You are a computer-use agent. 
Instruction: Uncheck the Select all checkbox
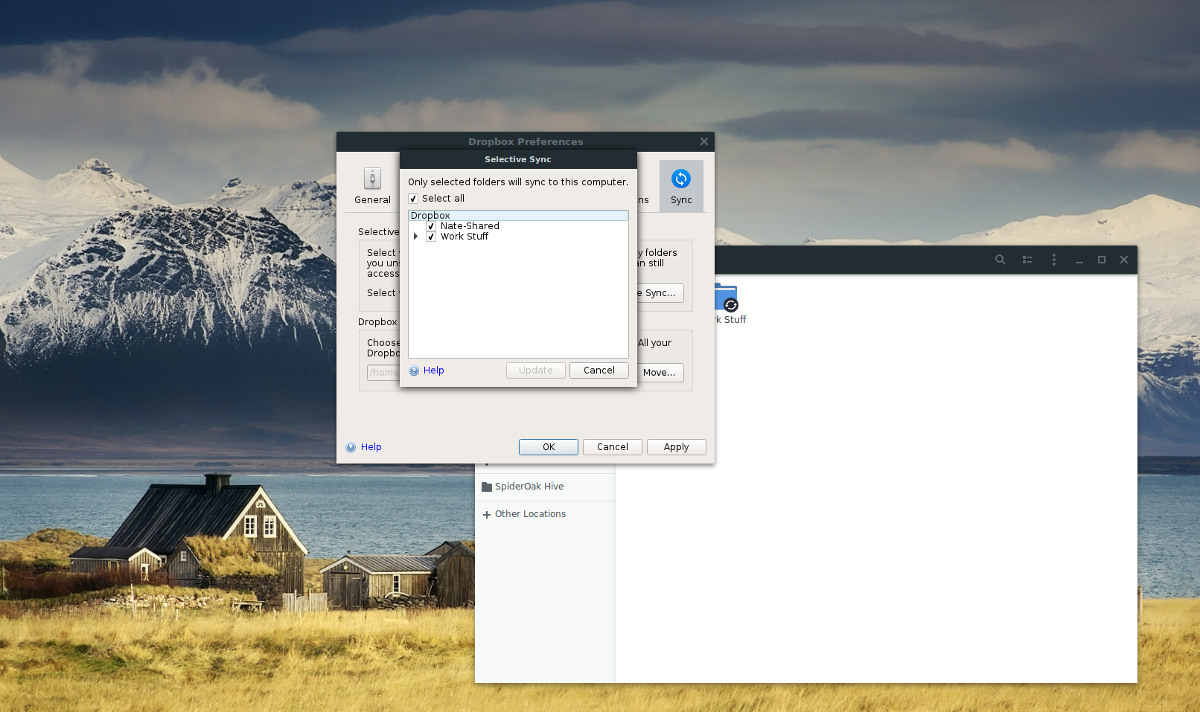tap(412, 198)
